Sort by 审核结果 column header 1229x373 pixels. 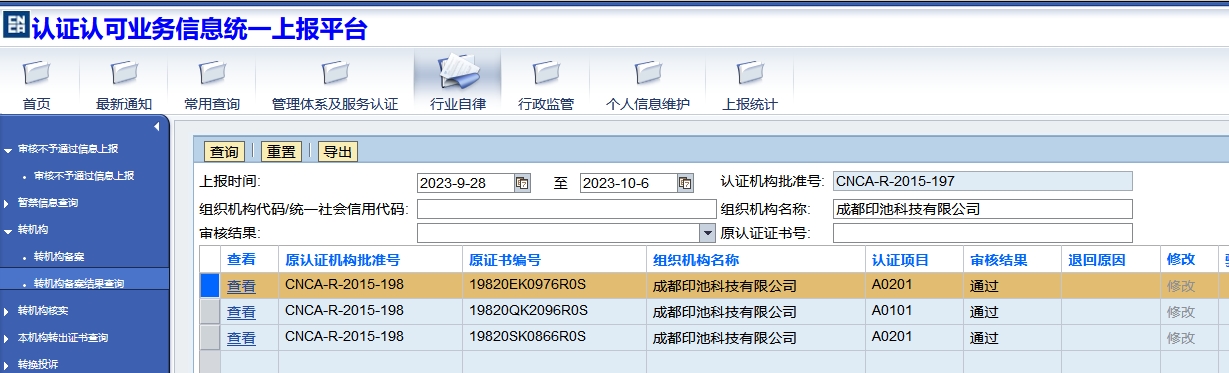coord(998,260)
